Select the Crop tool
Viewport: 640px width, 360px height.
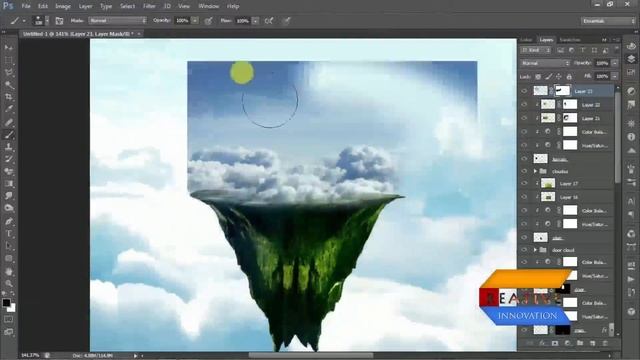click(x=9, y=97)
